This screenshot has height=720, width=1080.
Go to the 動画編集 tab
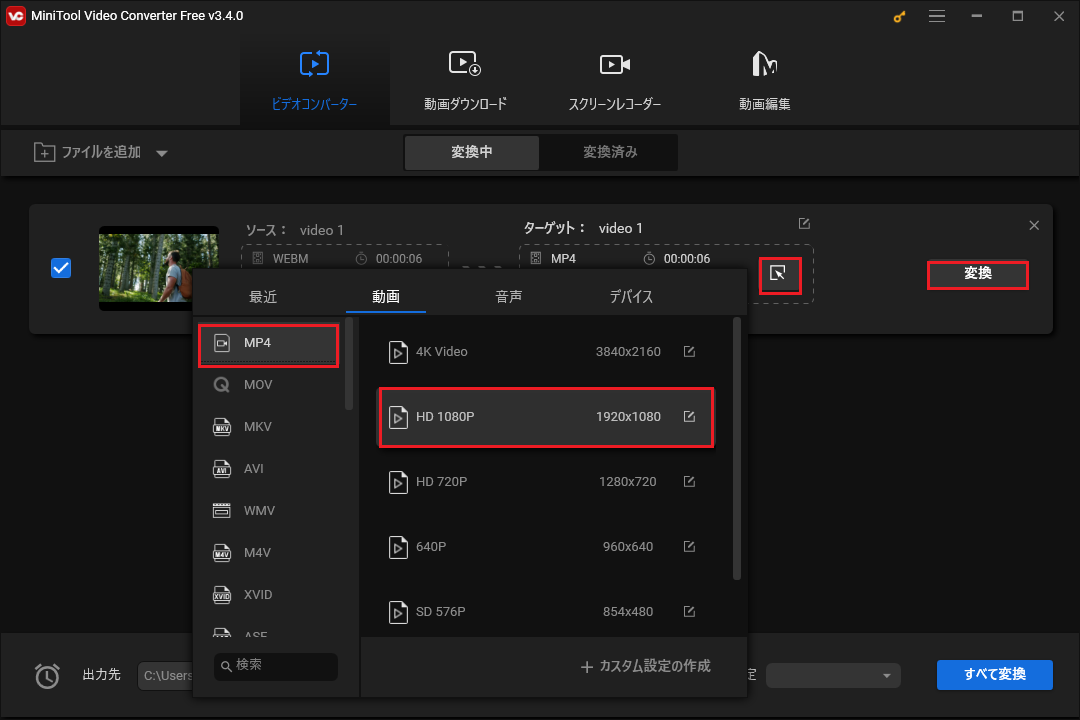coord(765,81)
